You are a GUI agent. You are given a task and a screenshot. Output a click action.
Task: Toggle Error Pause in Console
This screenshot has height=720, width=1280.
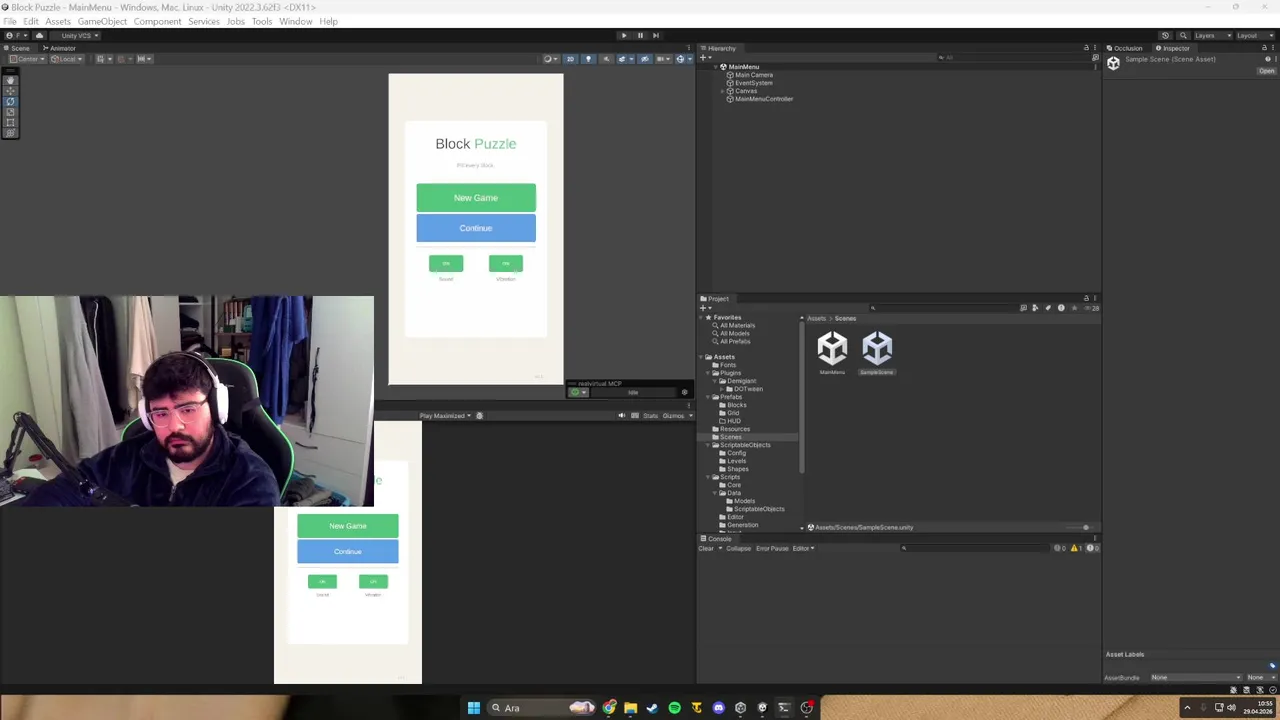[x=772, y=548]
